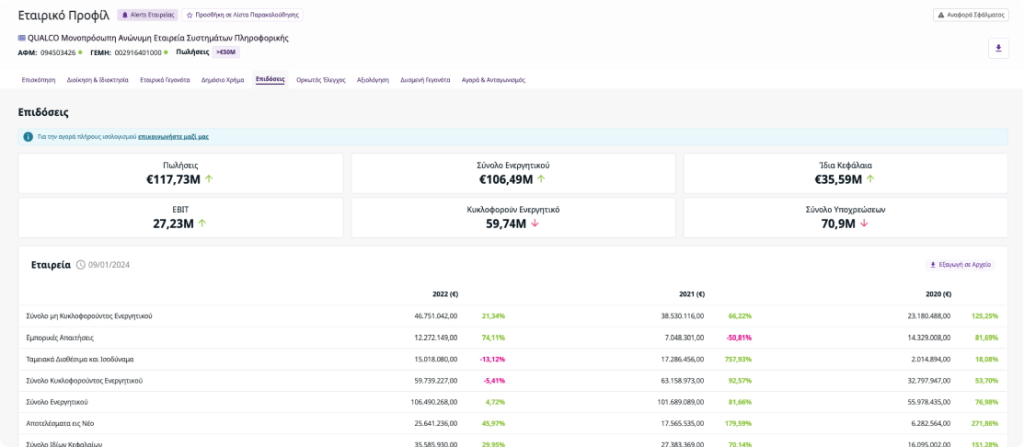Export table with Εξαγωγή σε Αρχείο
Screen dimensions: 1024x447
pyautogui.click(x=960, y=265)
